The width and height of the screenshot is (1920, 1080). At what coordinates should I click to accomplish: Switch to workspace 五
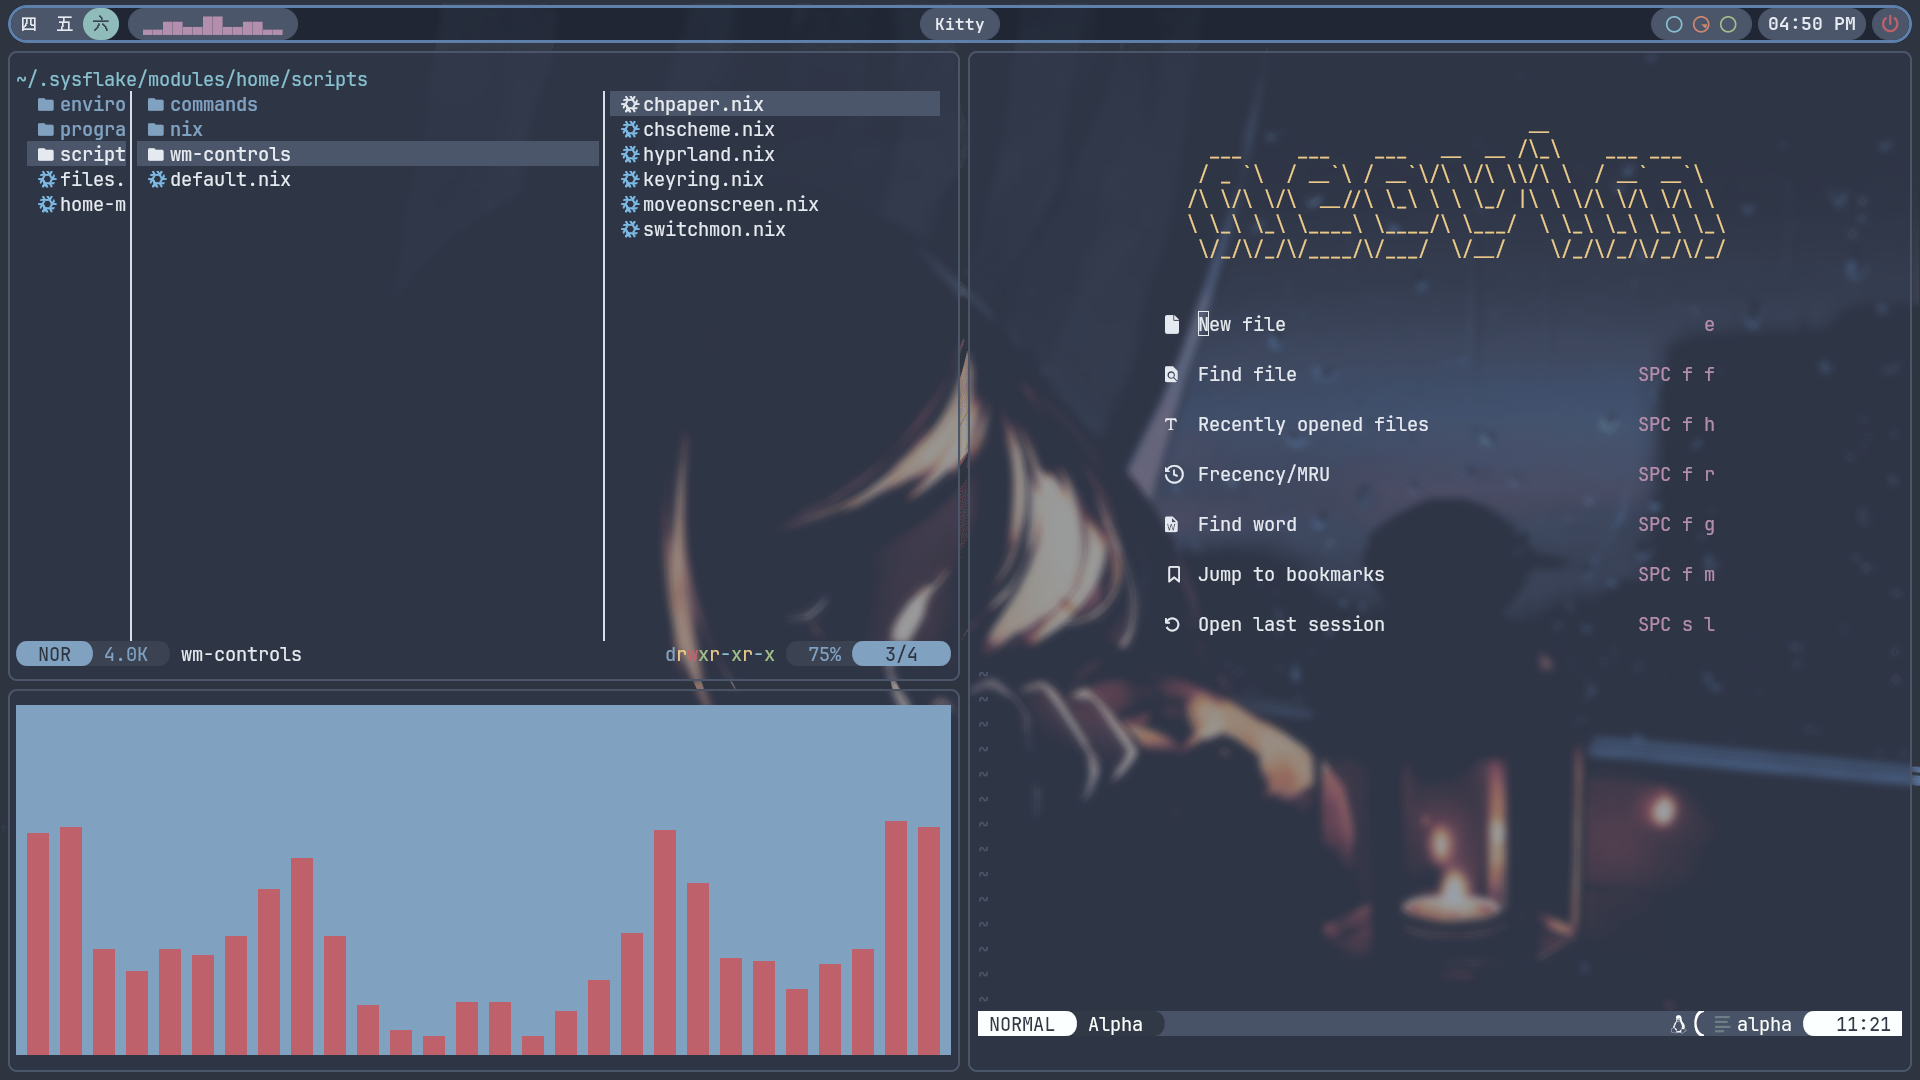coord(64,24)
